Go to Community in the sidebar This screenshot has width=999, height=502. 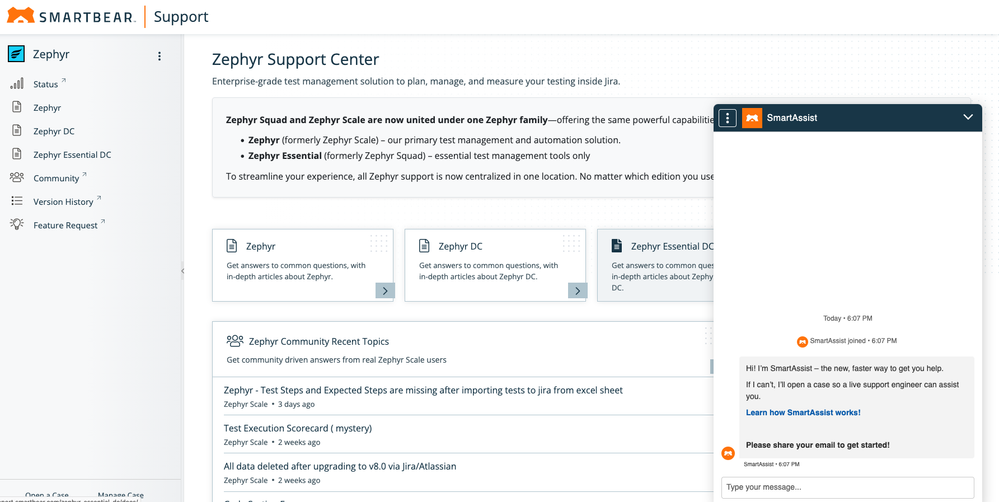(x=56, y=178)
